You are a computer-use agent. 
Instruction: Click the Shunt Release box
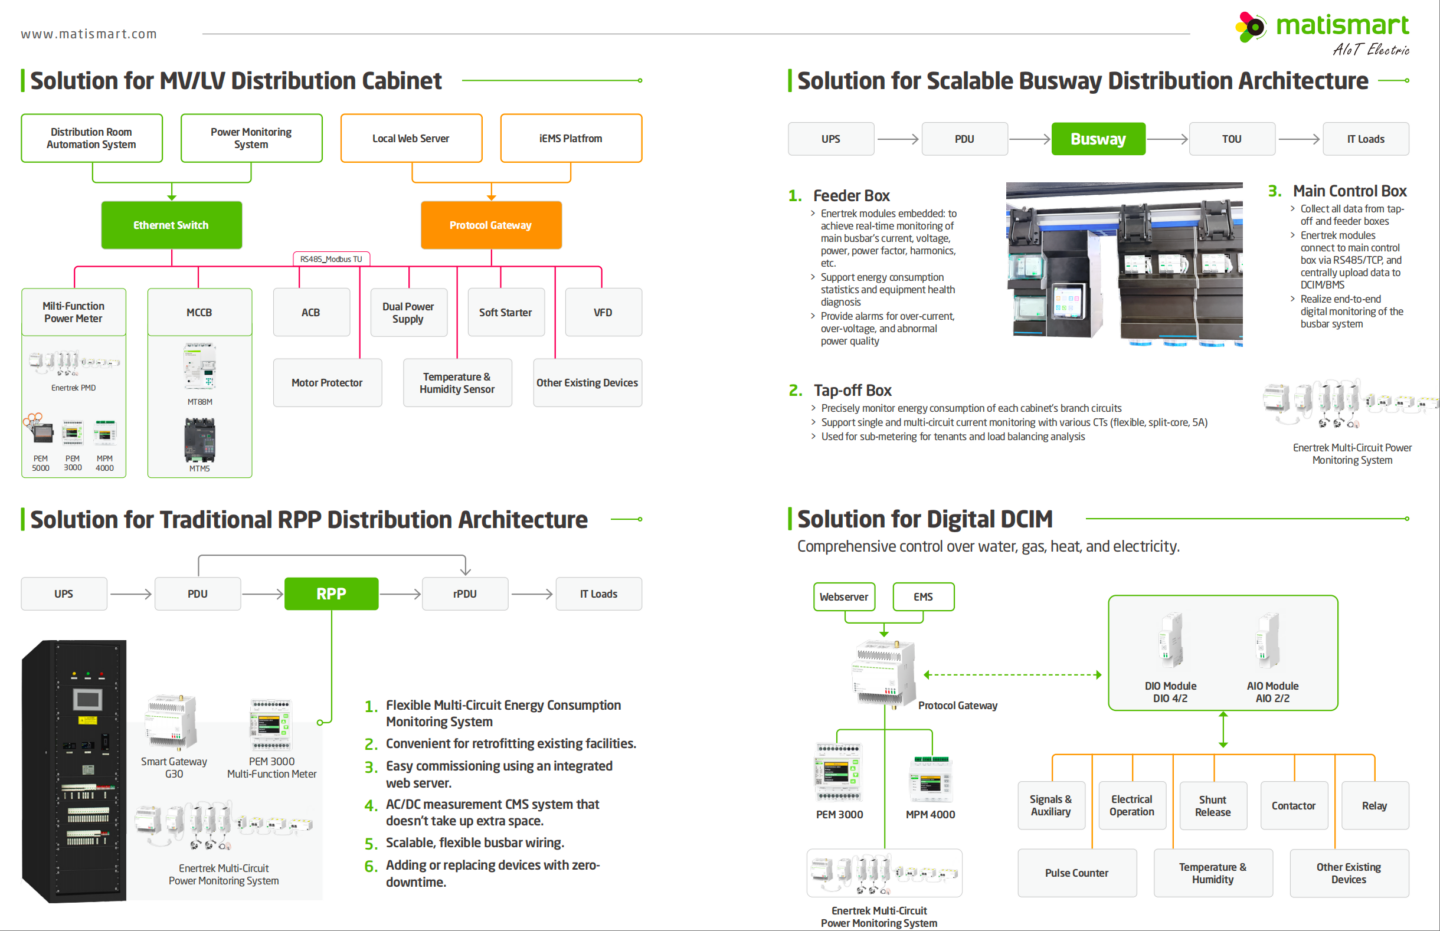pos(1213,806)
